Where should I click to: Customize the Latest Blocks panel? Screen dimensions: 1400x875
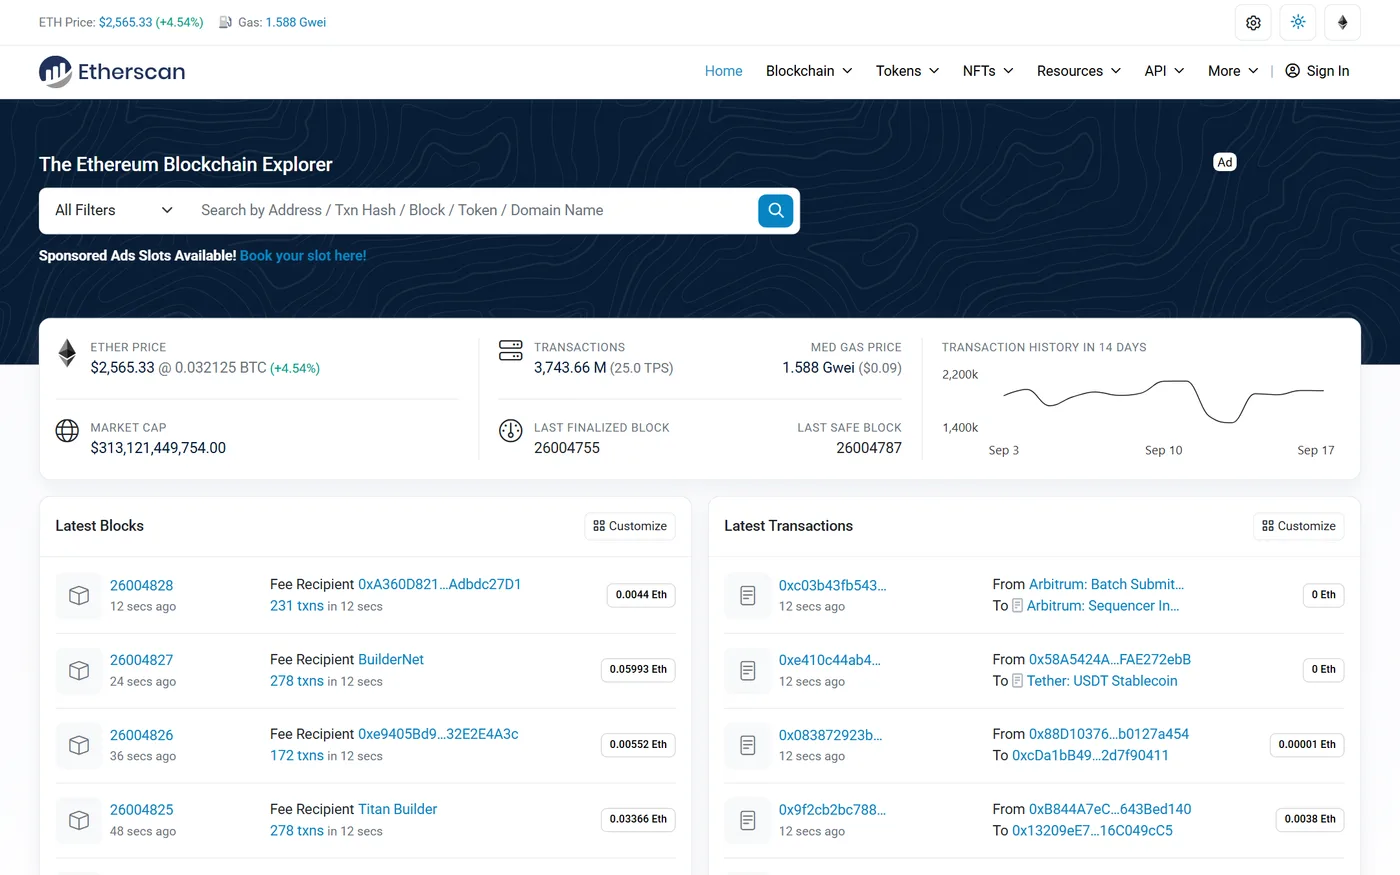tap(630, 526)
